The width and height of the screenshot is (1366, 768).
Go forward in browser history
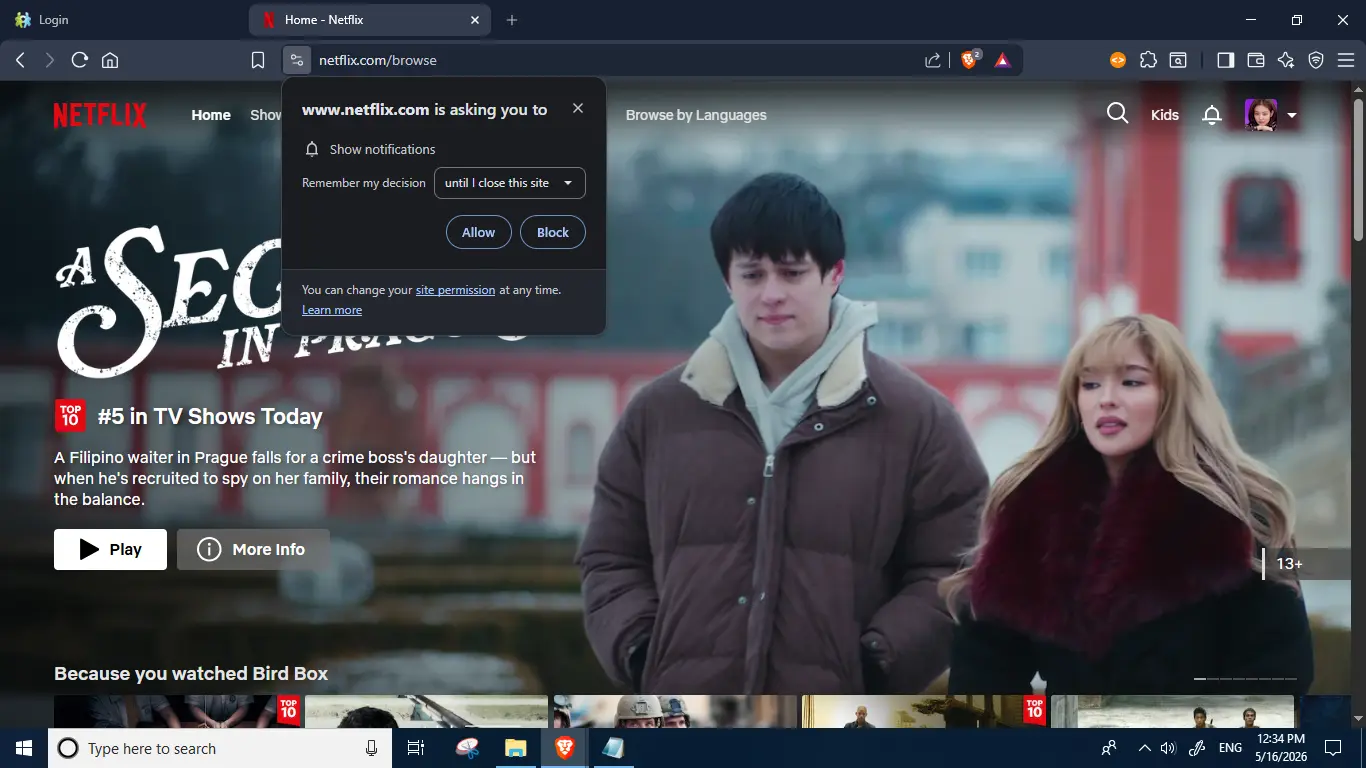click(50, 60)
